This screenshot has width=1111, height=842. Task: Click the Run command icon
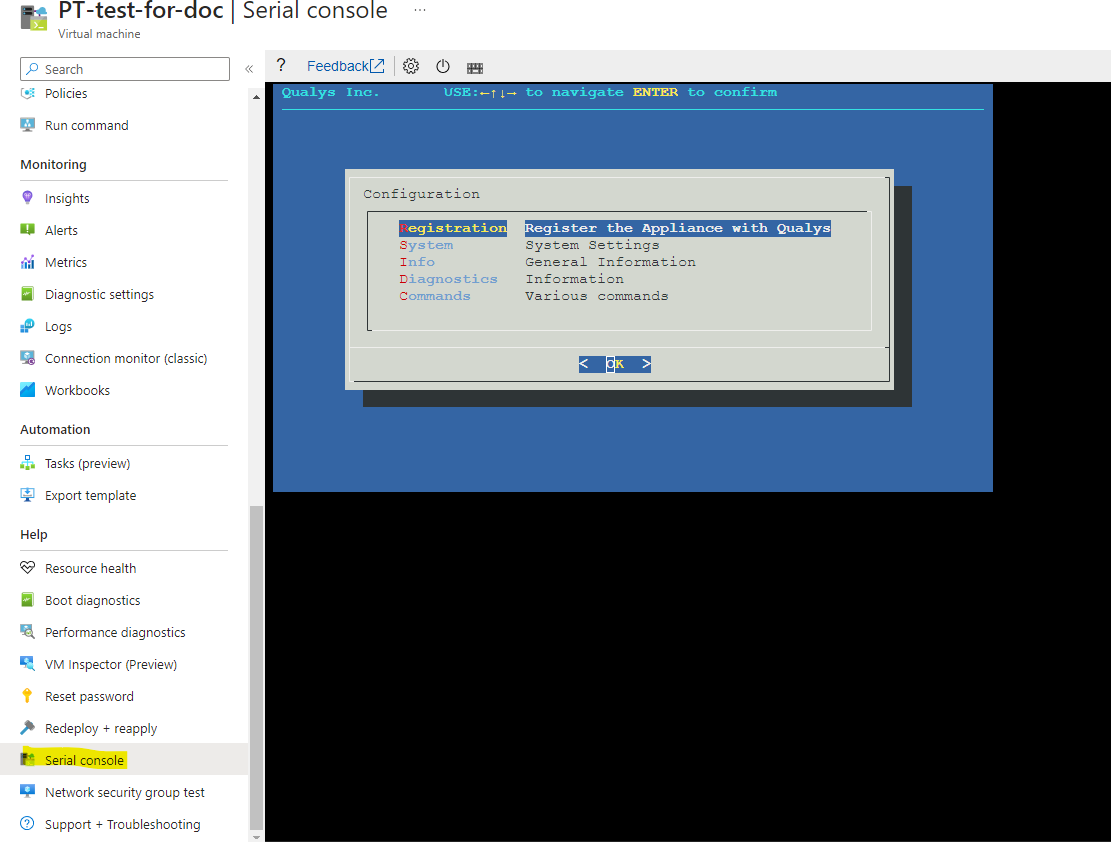tap(28, 125)
